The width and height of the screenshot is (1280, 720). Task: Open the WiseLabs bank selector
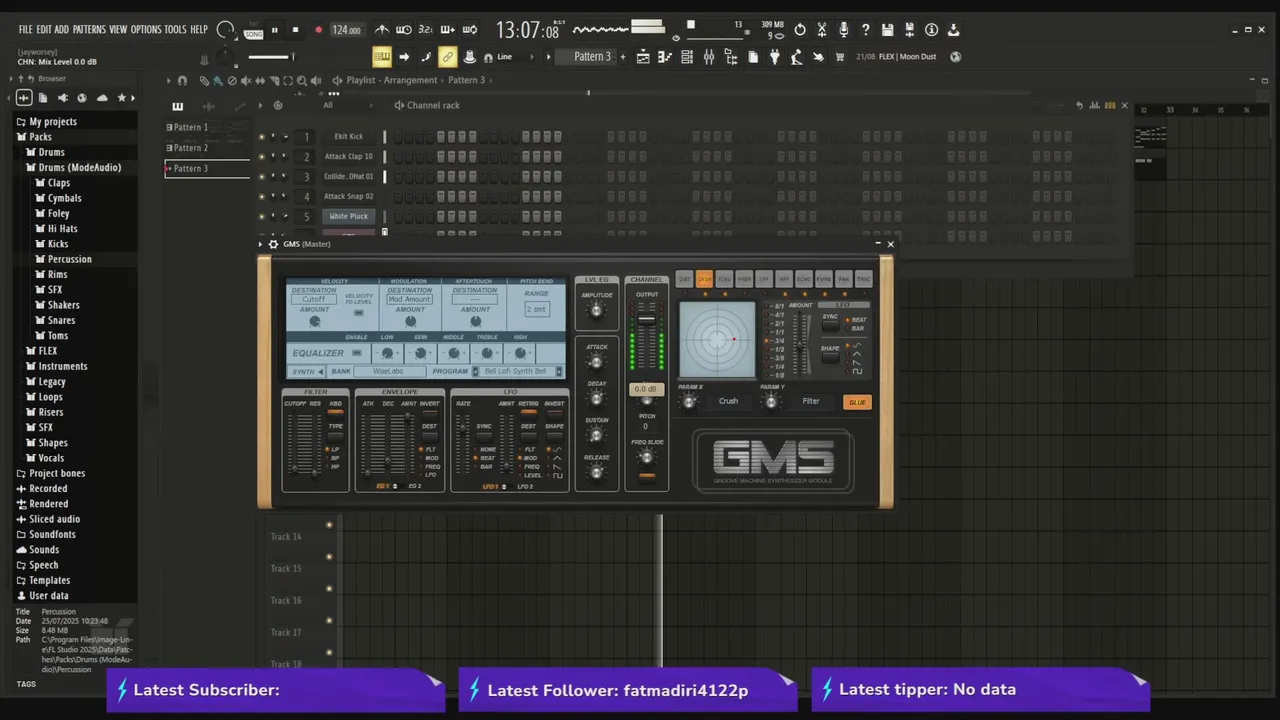pyautogui.click(x=389, y=371)
